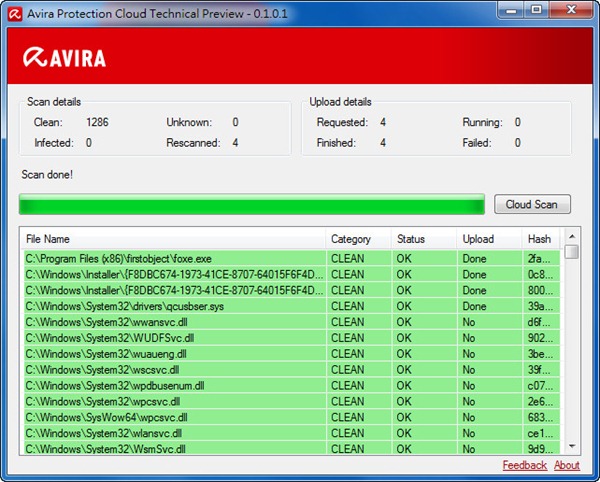Click the scrollbar down arrow
The image size is (600, 482).
pyautogui.click(x=571, y=445)
